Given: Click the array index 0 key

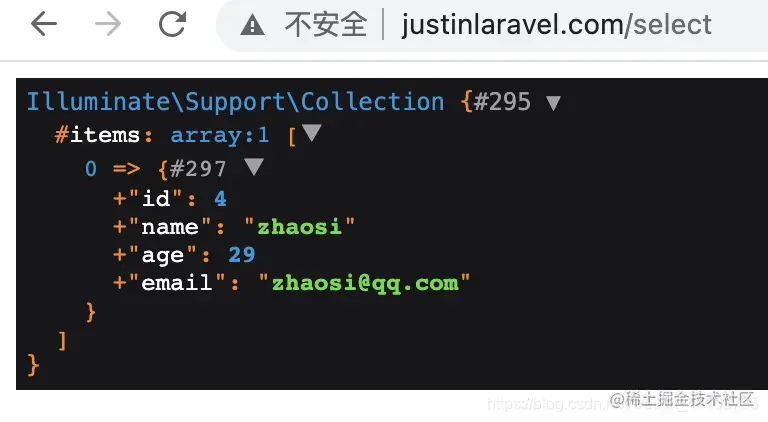Looking at the screenshot, I should pos(91,169).
